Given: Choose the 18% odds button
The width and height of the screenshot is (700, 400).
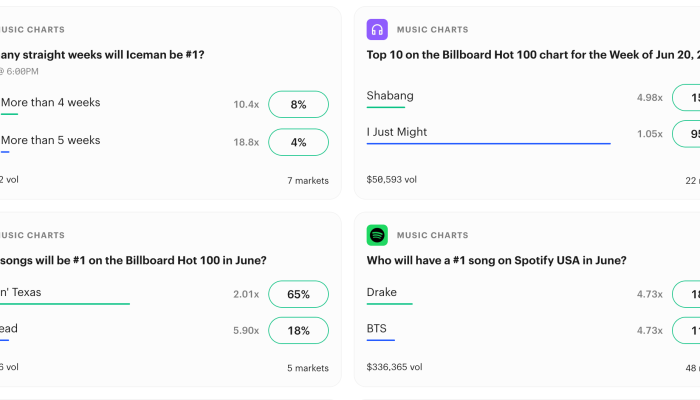Looking at the screenshot, I should [298, 331].
